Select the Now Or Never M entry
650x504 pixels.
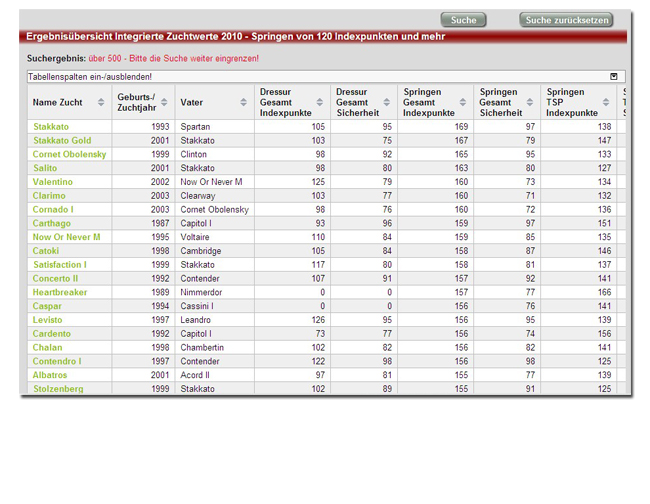pyautogui.click(x=66, y=237)
